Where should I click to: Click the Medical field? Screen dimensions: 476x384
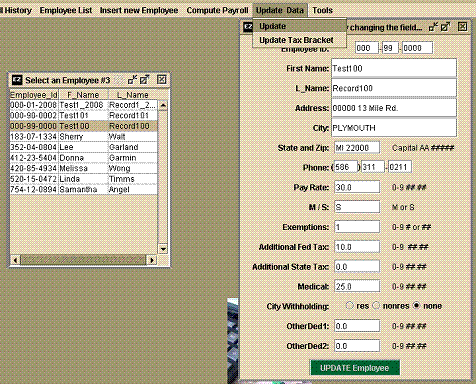(x=357, y=286)
